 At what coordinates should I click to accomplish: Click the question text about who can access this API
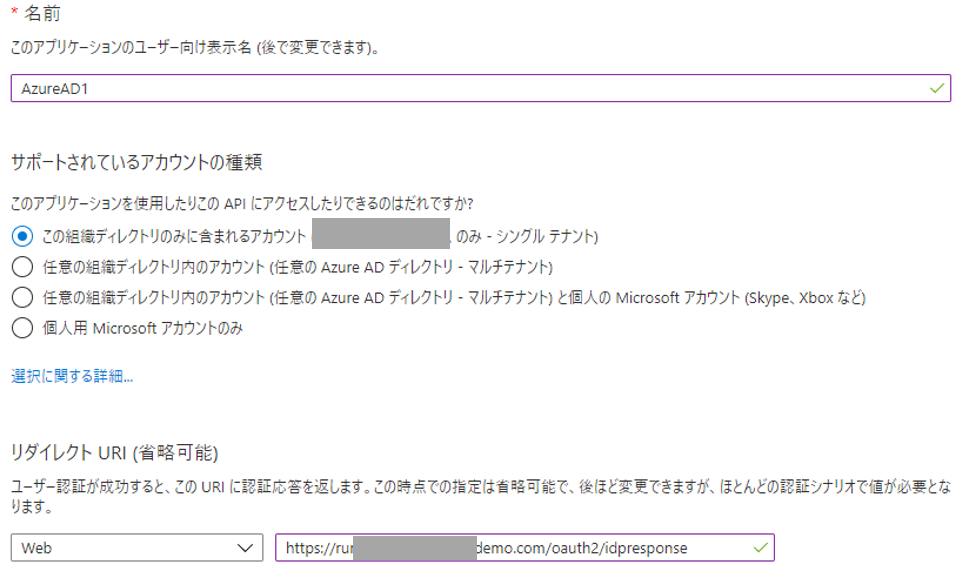pos(242,203)
